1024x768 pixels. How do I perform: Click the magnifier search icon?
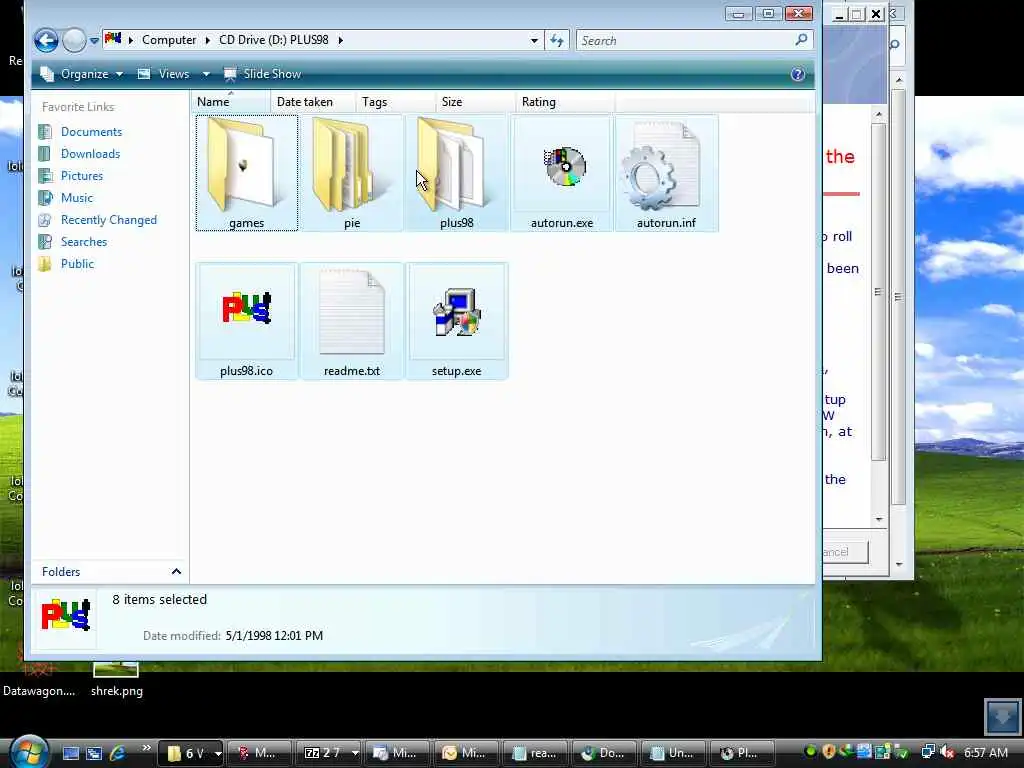pos(801,40)
